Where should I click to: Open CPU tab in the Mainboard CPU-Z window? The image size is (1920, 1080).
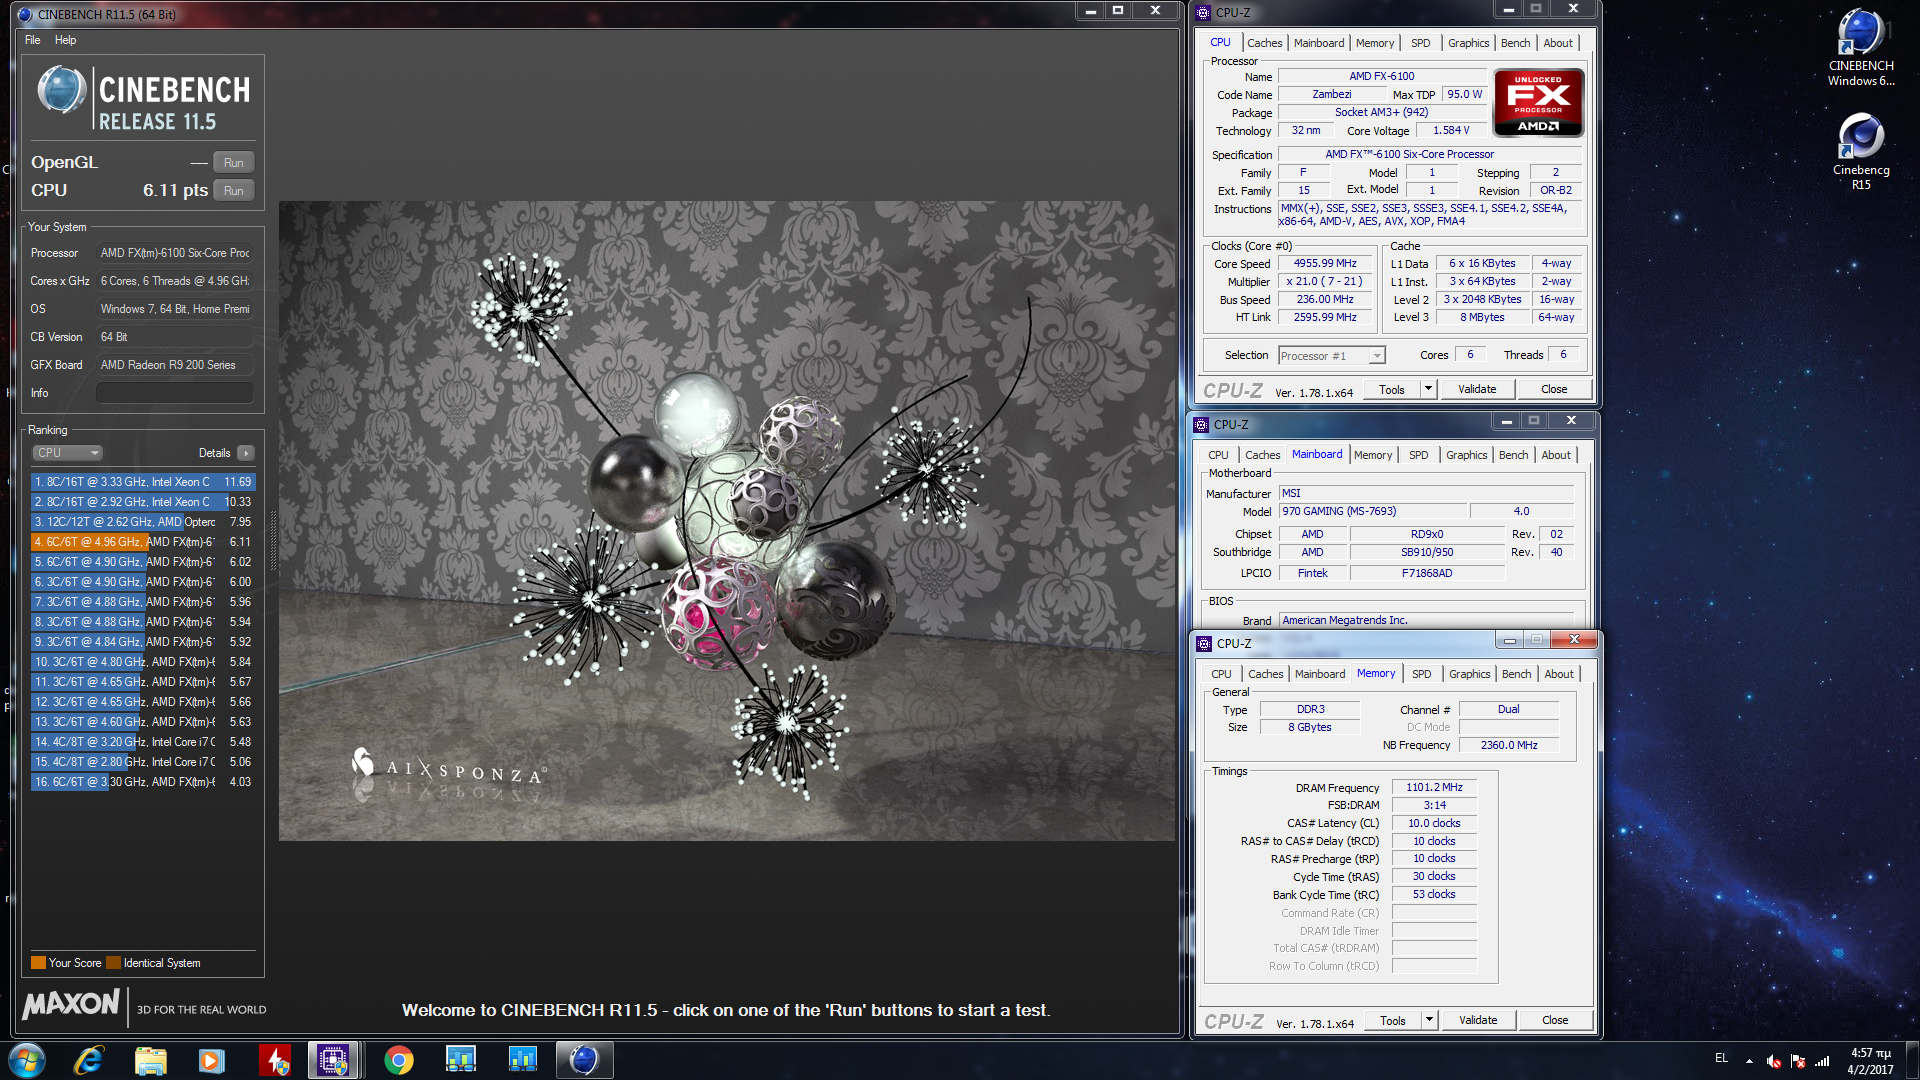coord(1218,455)
